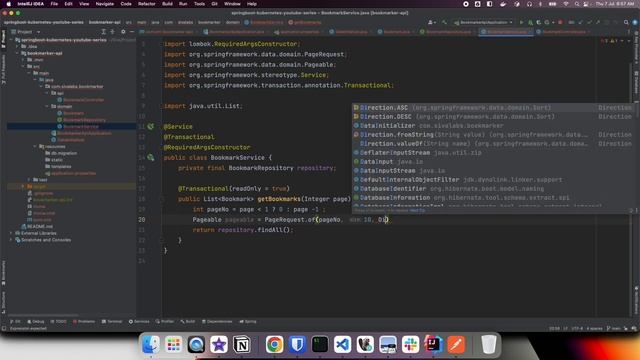Run the application with green play icon
This screenshot has height=360, width=640.
[x=521, y=22]
